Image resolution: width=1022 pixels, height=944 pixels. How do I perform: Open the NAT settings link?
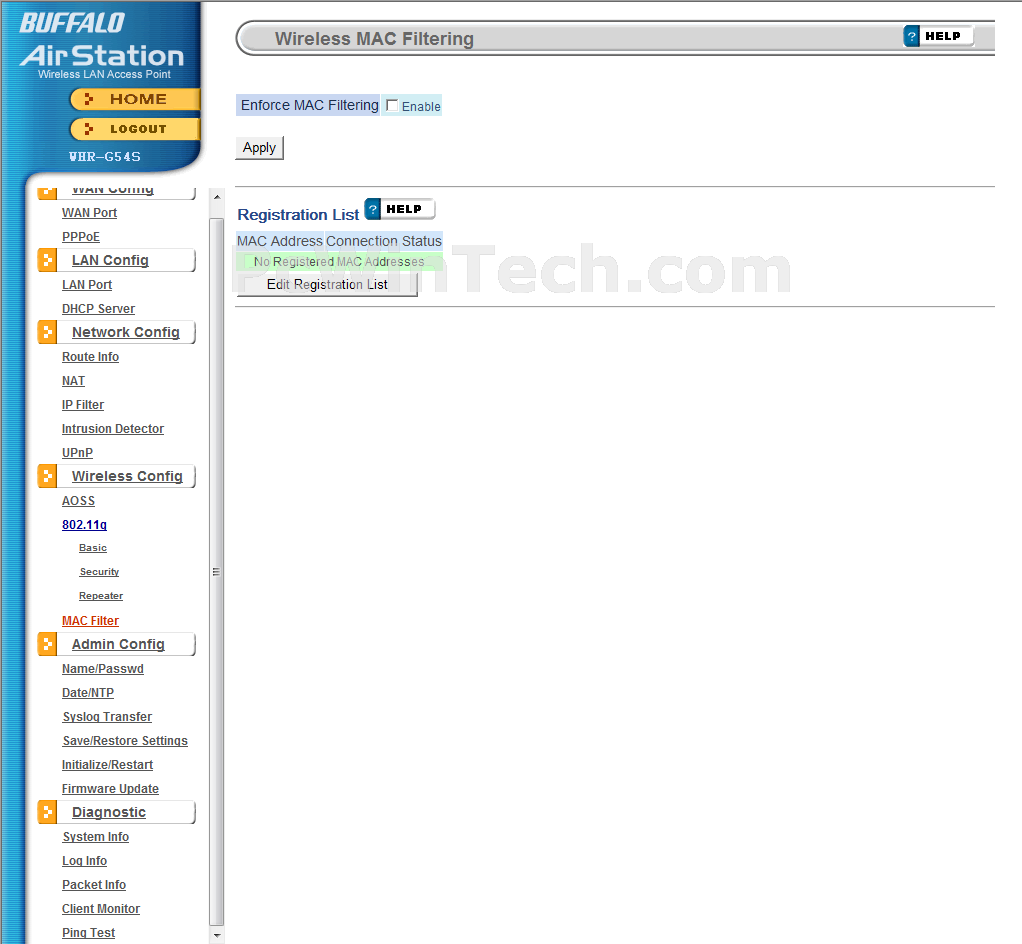click(x=74, y=381)
